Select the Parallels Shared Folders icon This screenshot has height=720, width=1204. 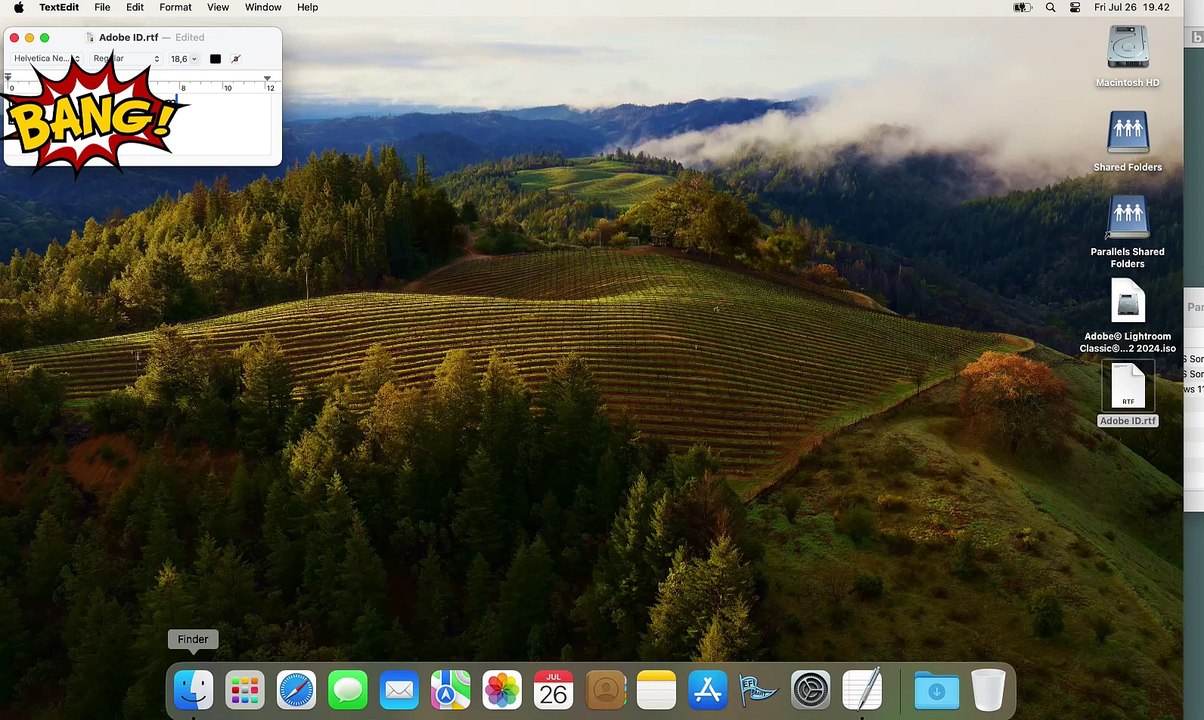1127,232
